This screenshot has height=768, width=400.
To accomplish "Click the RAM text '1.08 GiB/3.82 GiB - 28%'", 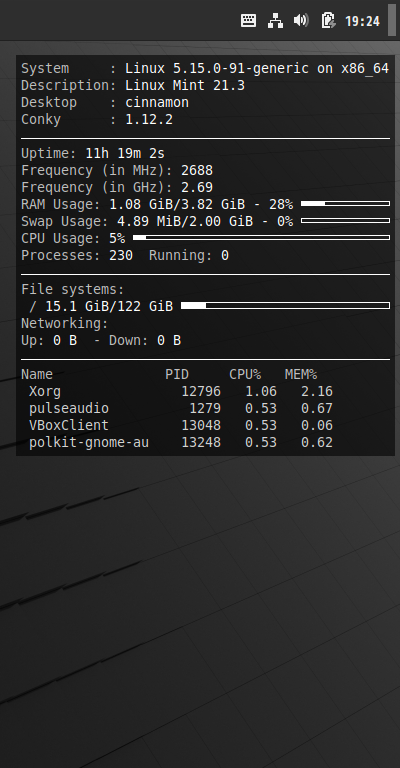I will [x=201, y=204].
